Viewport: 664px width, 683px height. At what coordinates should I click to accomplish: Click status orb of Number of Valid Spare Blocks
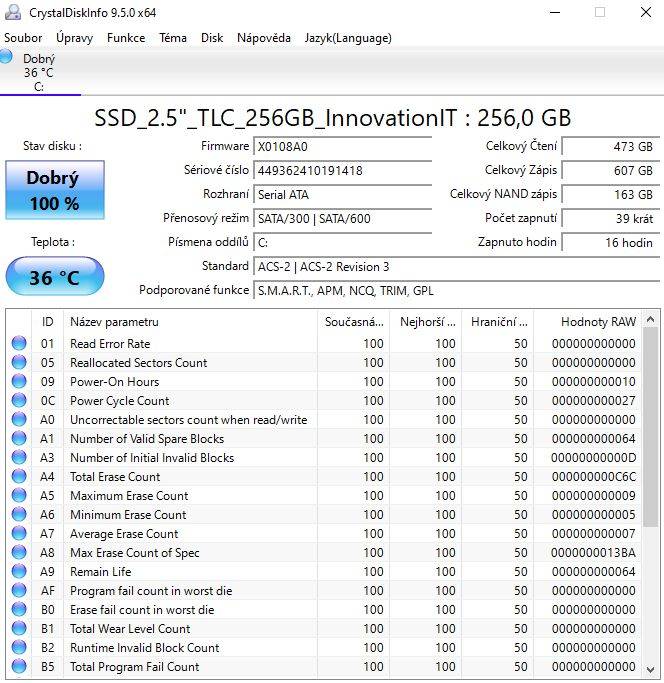tap(19, 438)
